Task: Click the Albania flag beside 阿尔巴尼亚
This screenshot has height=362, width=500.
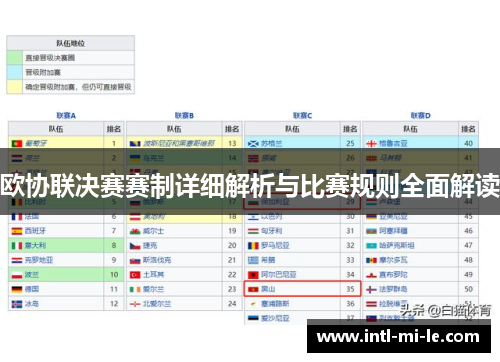Action: click(253, 275)
